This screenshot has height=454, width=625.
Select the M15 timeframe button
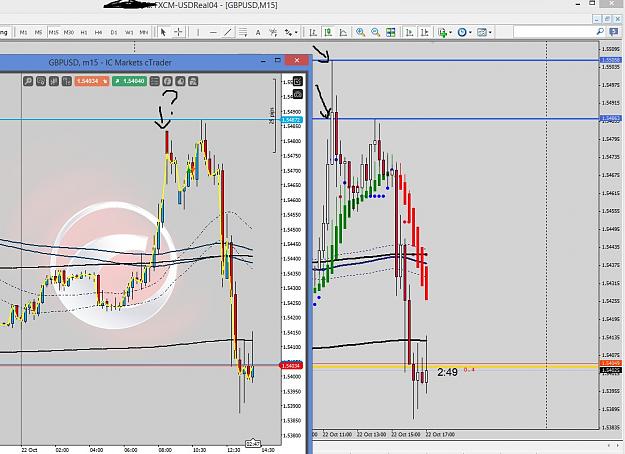tap(53, 32)
